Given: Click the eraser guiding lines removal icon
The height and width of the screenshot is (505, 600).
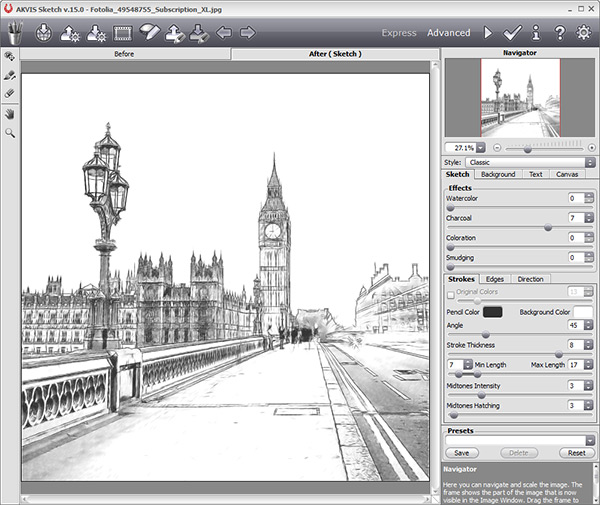Looking at the screenshot, I should (149, 32).
